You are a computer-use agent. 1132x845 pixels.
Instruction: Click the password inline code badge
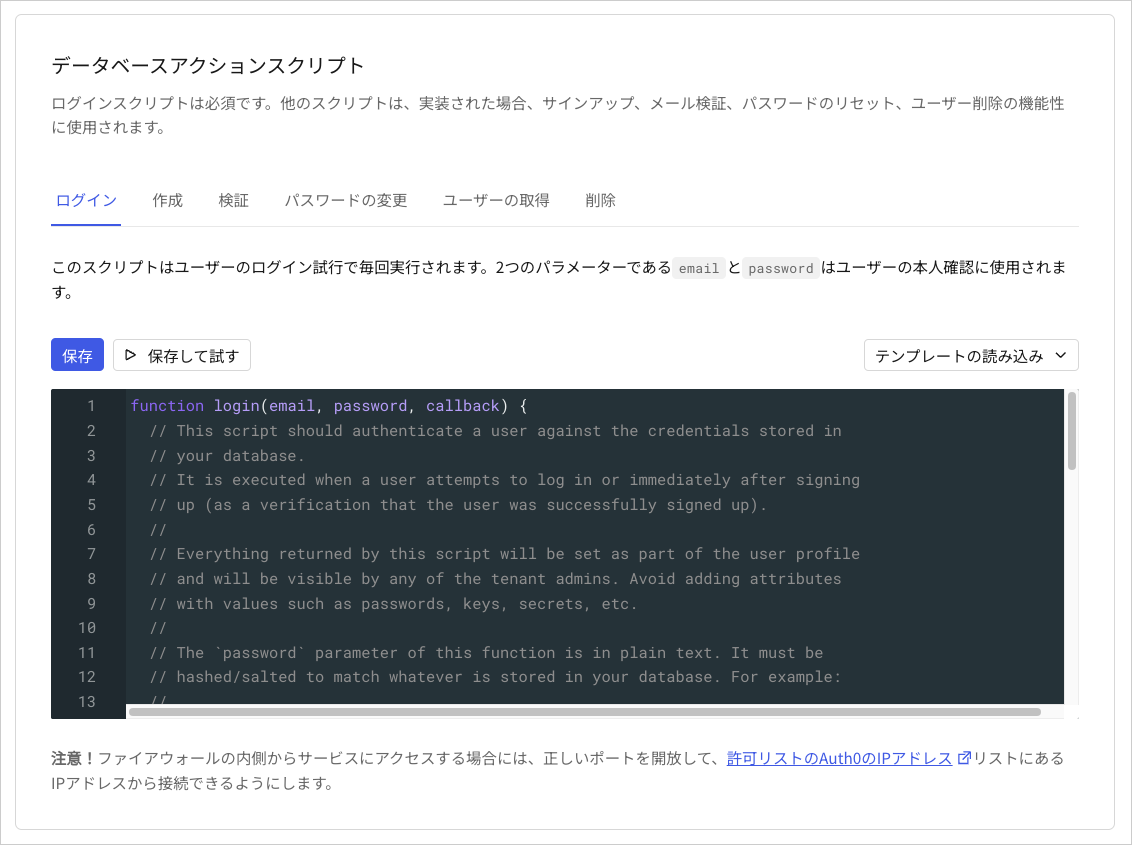coord(780,268)
